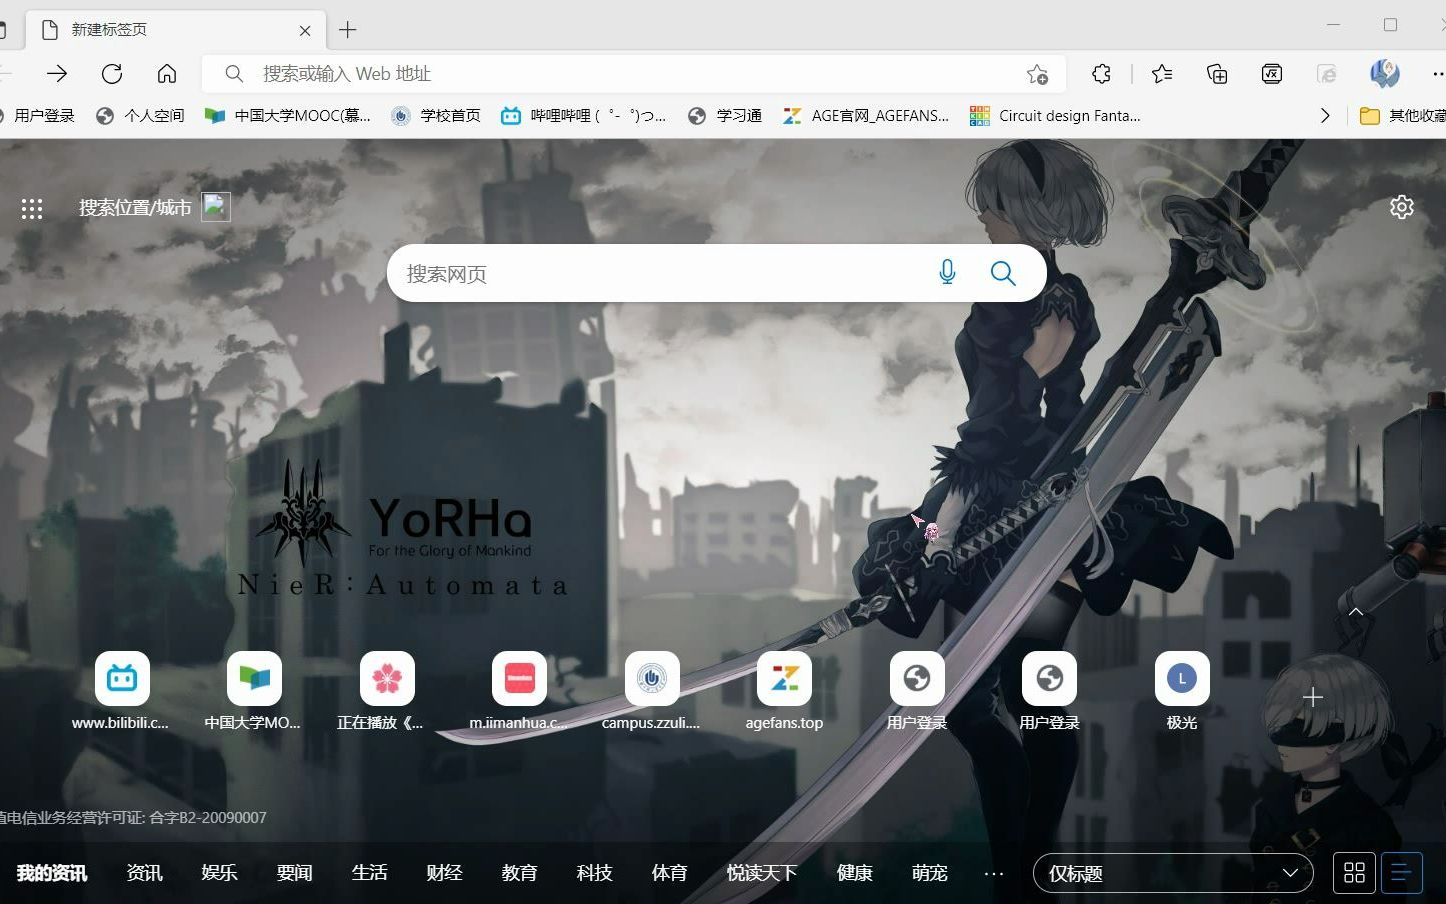Screen dimensions: 1446x904
Task: Open the 仅标题 feed display dropdown
Action: click(1172, 872)
